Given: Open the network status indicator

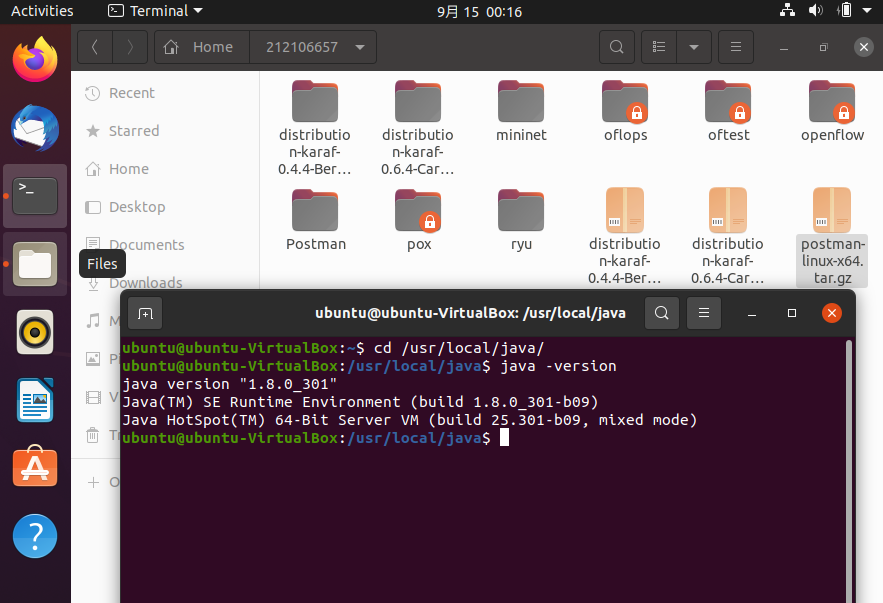Looking at the screenshot, I should pos(787,10).
